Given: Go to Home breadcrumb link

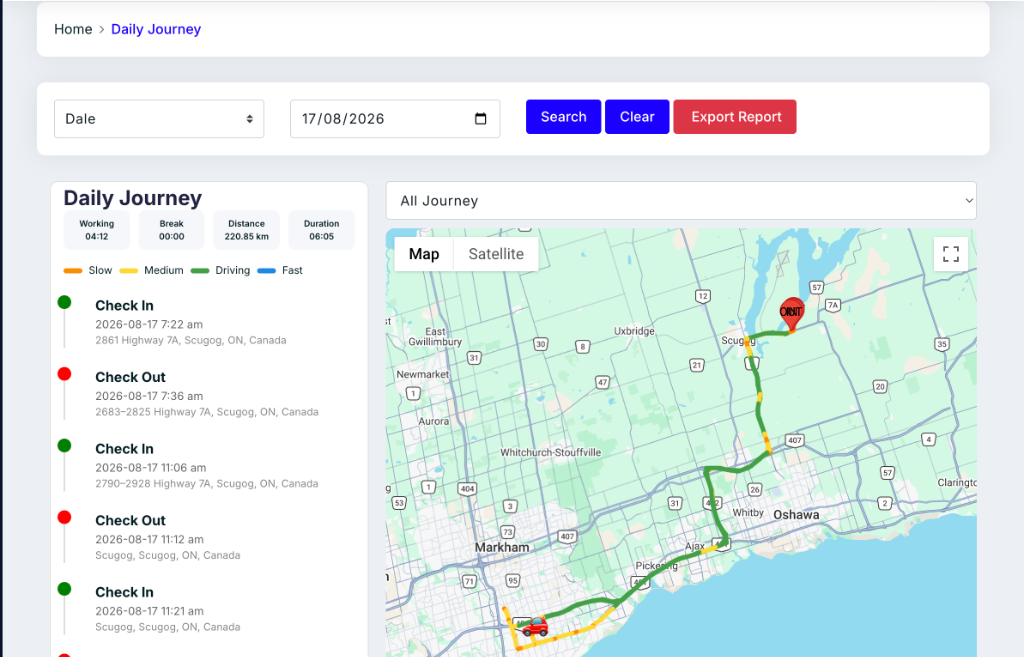Looking at the screenshot, I should pyautogui.click(x=73, y=29).
